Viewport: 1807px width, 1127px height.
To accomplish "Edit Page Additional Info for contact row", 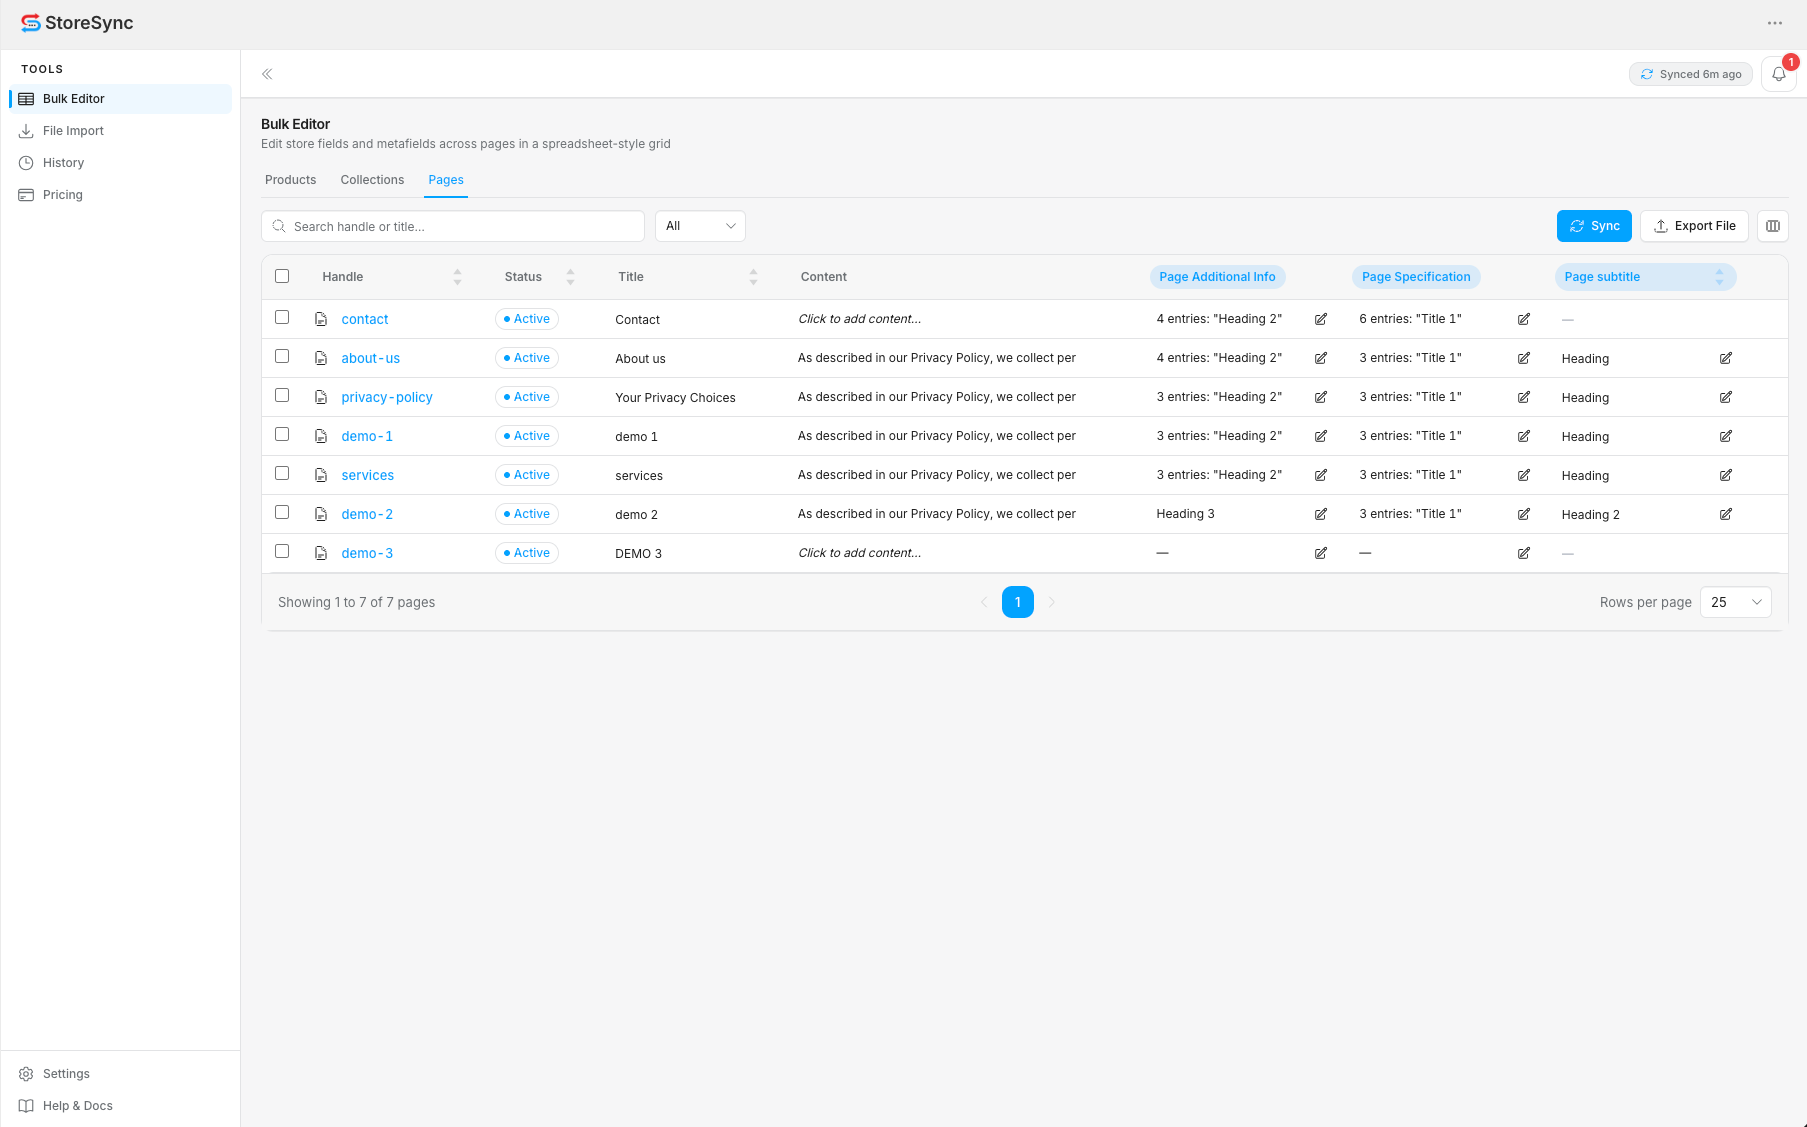I will [x=1321, y=319].
